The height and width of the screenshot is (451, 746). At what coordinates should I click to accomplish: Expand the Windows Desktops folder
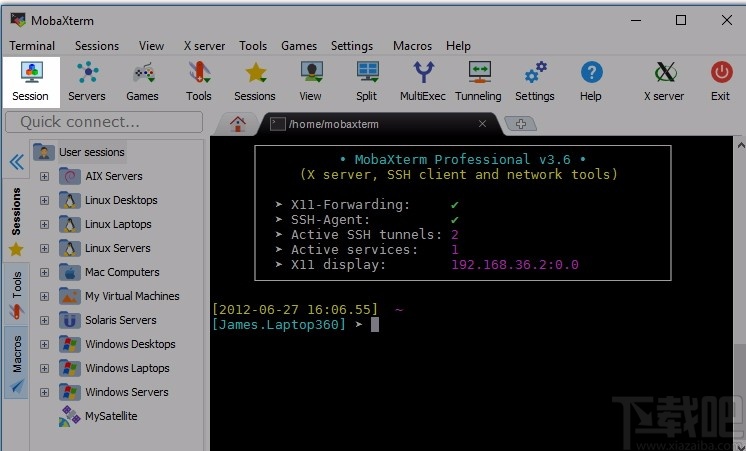pos(44,344)
